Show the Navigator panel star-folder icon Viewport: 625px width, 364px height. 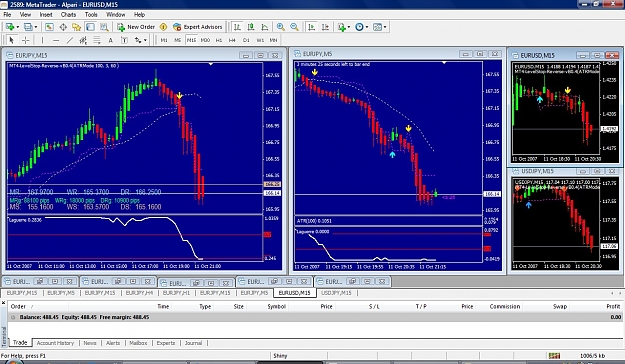coord(77,27)
